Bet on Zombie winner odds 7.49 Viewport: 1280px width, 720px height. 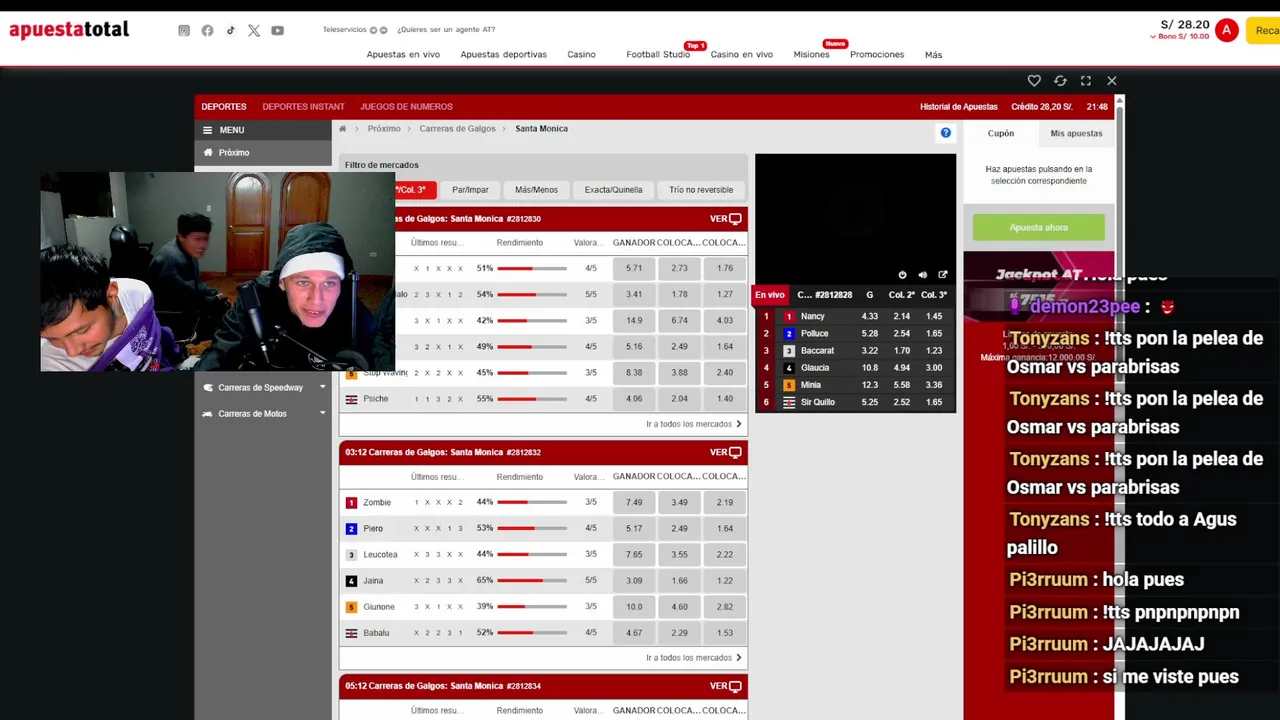point(634,502)
